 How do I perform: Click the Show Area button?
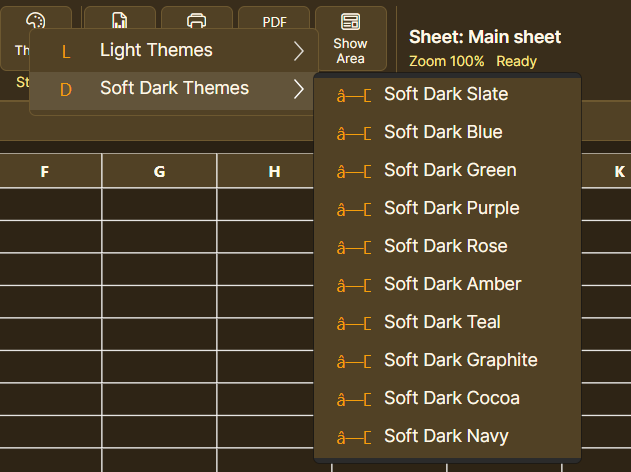pos(351,39)
